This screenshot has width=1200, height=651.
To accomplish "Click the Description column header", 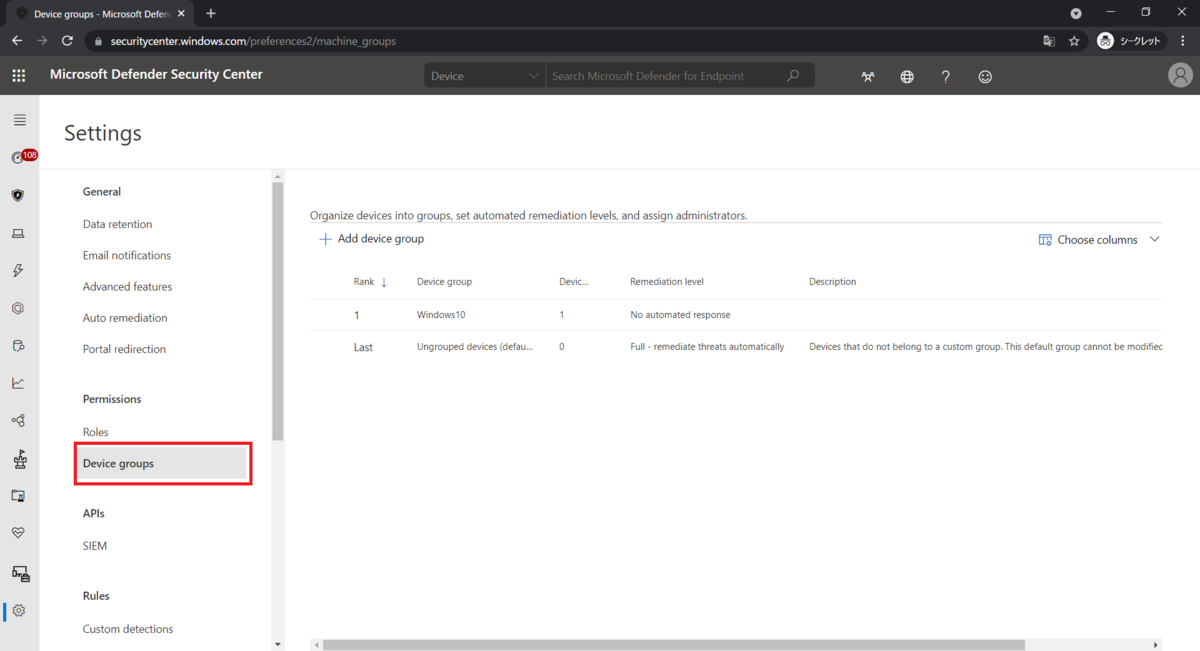I will point(833,282).
